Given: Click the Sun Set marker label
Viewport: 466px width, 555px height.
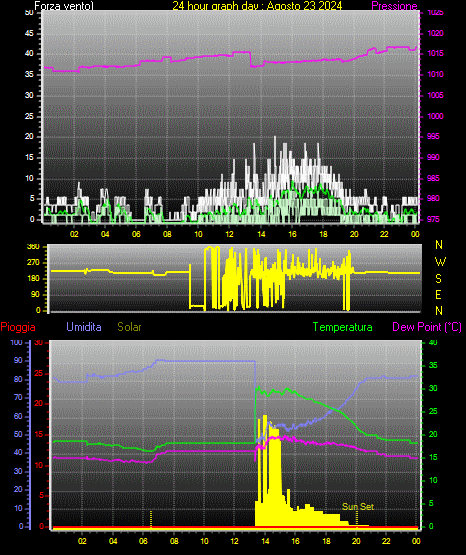Looking at the screenshot, I should tap(358, 507).
